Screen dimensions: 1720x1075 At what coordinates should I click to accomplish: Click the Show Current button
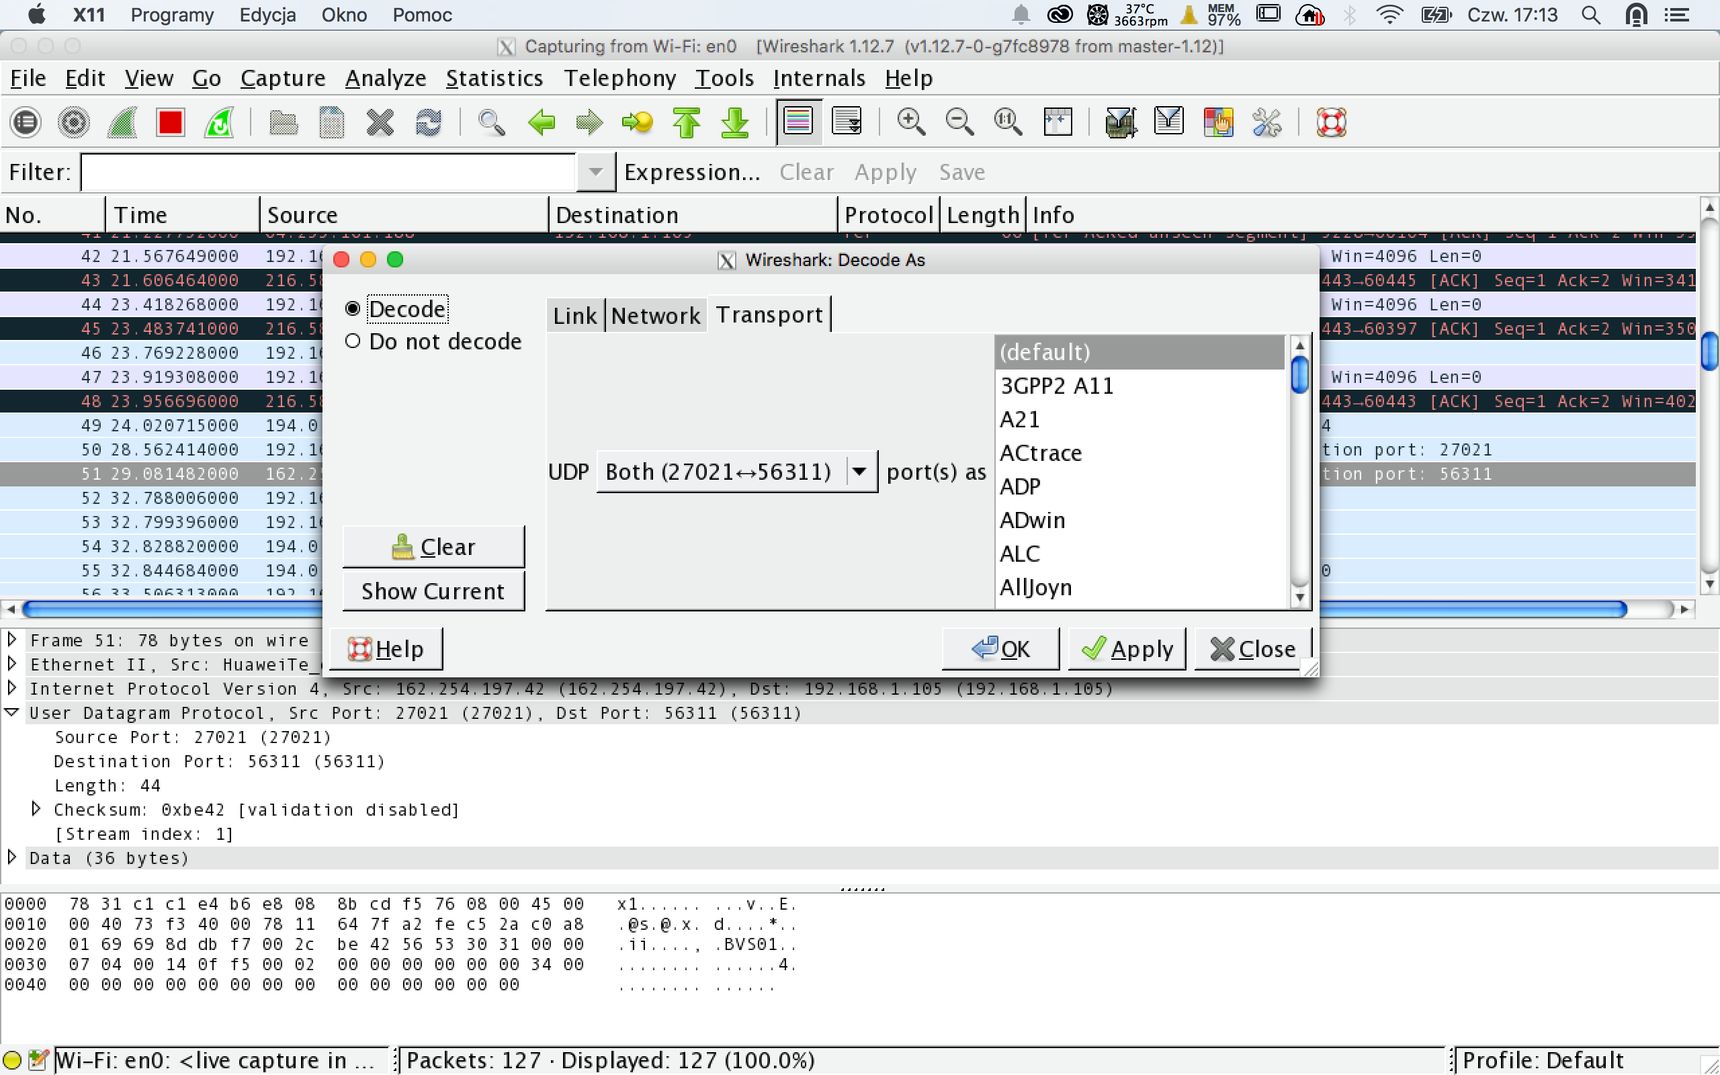[x=433, y=591]
